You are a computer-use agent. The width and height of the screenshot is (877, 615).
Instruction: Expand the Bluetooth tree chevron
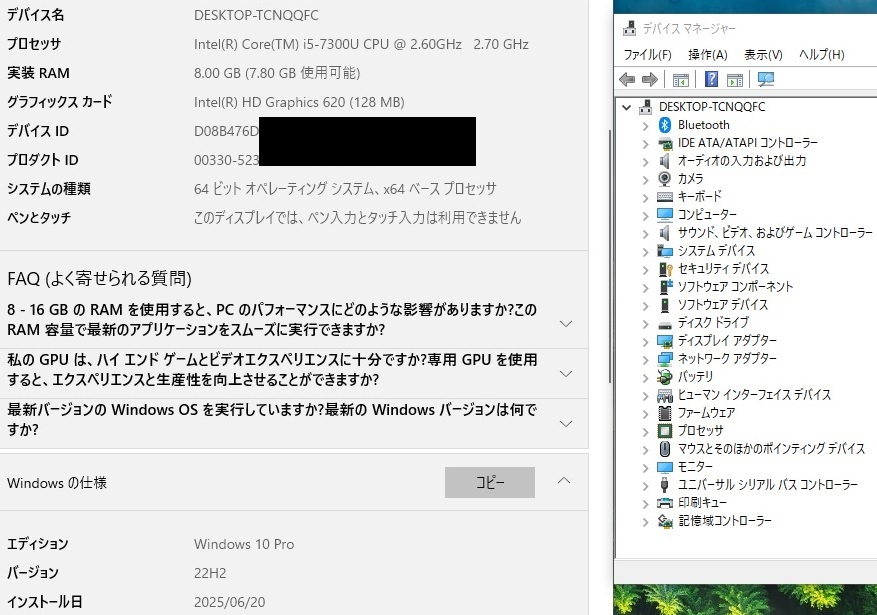[x=645, y=125]
